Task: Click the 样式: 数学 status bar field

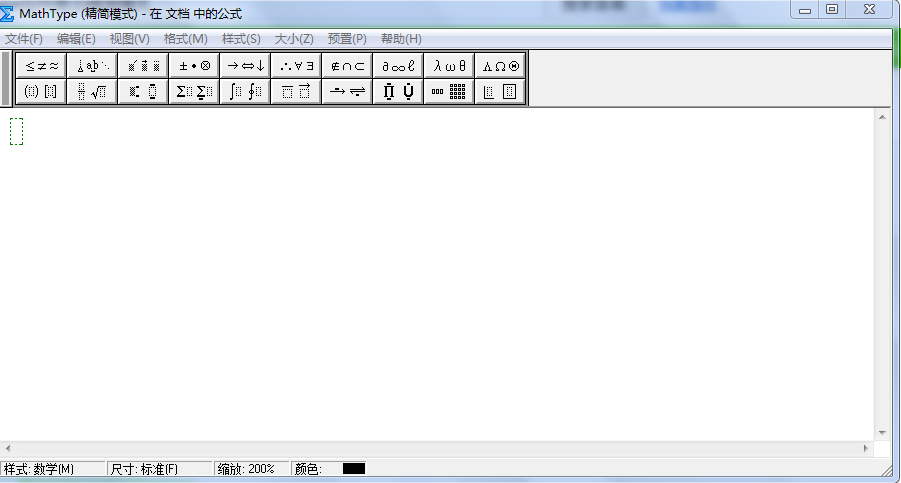Action: (x=52, y=469)
